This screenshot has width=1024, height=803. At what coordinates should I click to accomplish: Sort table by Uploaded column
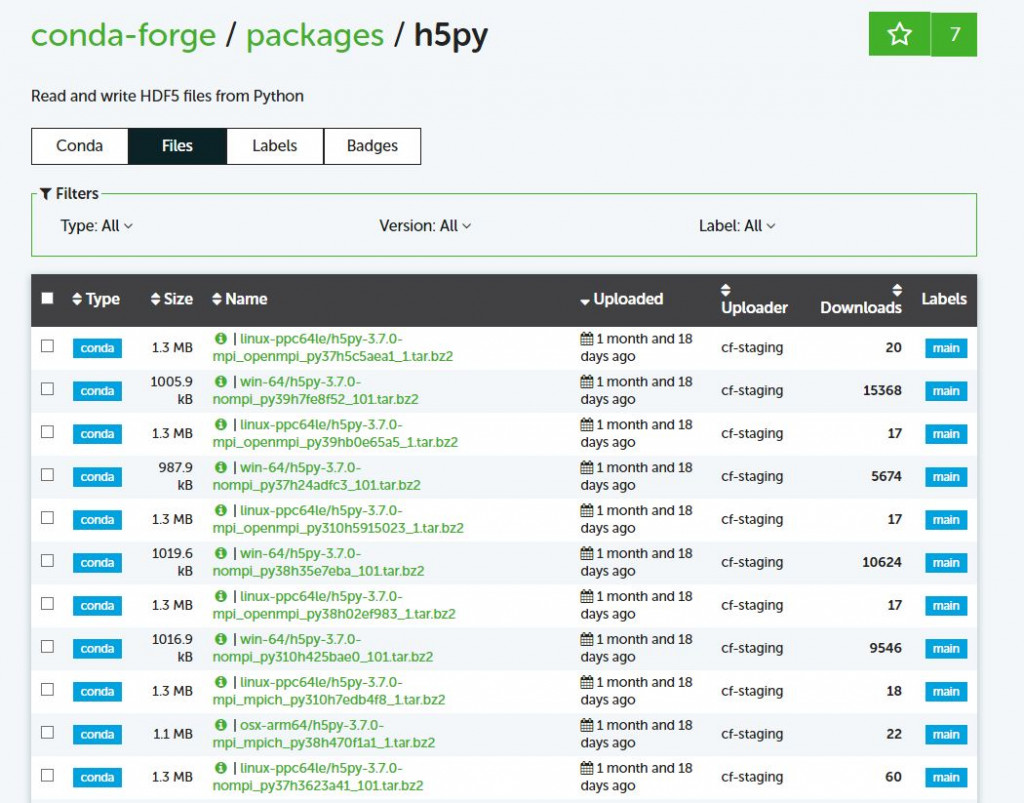point(622,299)
